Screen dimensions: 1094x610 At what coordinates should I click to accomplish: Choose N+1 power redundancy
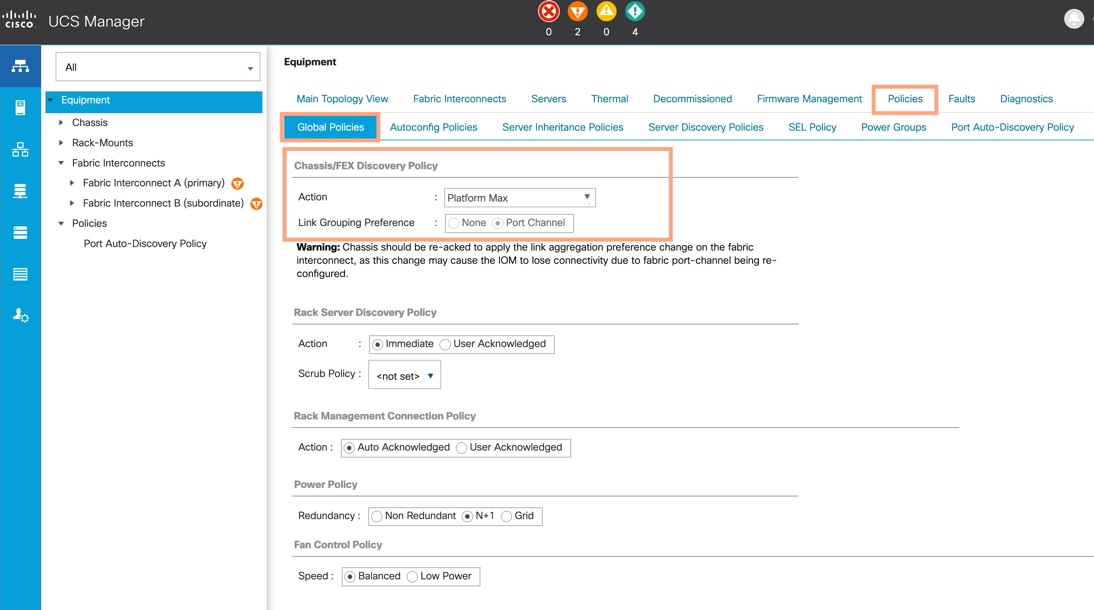coord(467,516)
